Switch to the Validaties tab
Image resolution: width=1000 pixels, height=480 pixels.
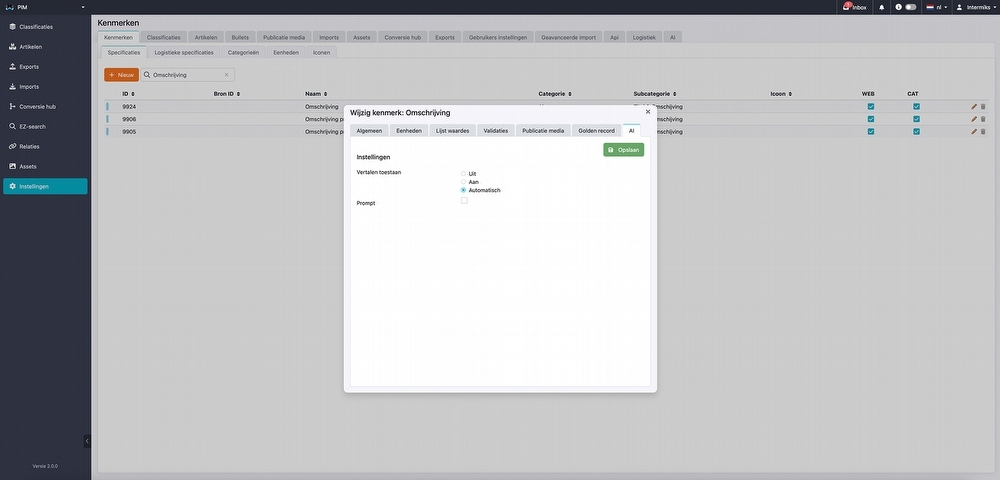pyautogui.click(x=495, y=130)
